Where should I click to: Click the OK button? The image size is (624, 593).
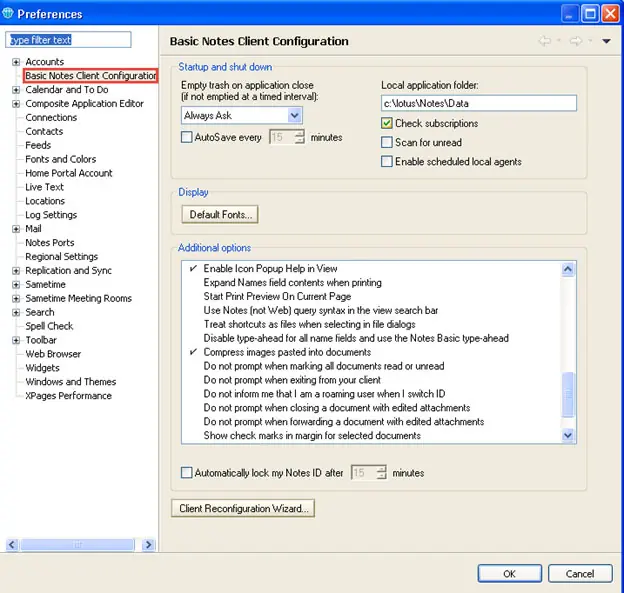pos(509,573)
